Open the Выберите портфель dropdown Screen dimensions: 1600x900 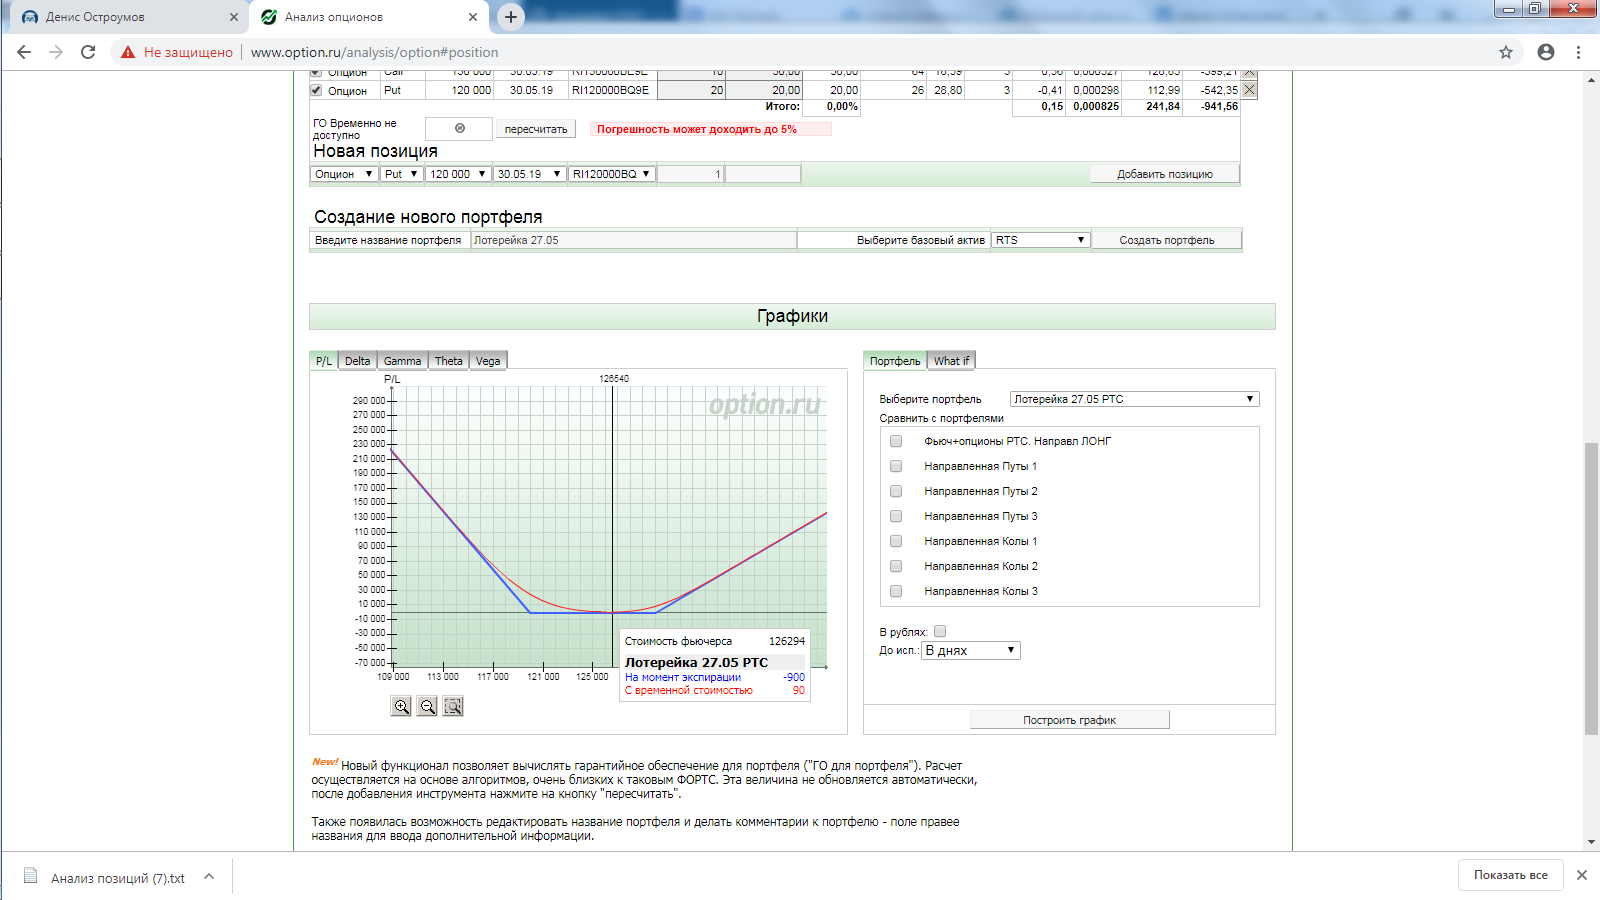pos(1134,399)
